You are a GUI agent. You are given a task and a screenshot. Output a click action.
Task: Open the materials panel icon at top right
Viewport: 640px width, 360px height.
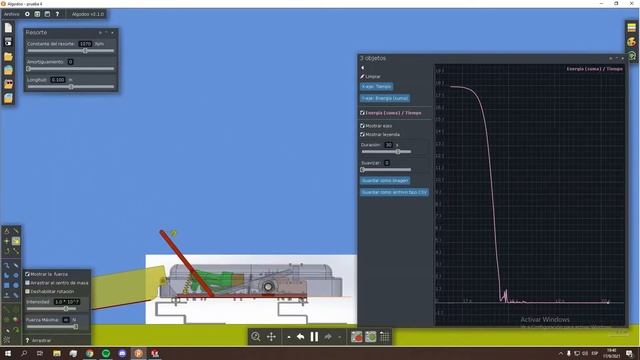[x=631, y=27]
